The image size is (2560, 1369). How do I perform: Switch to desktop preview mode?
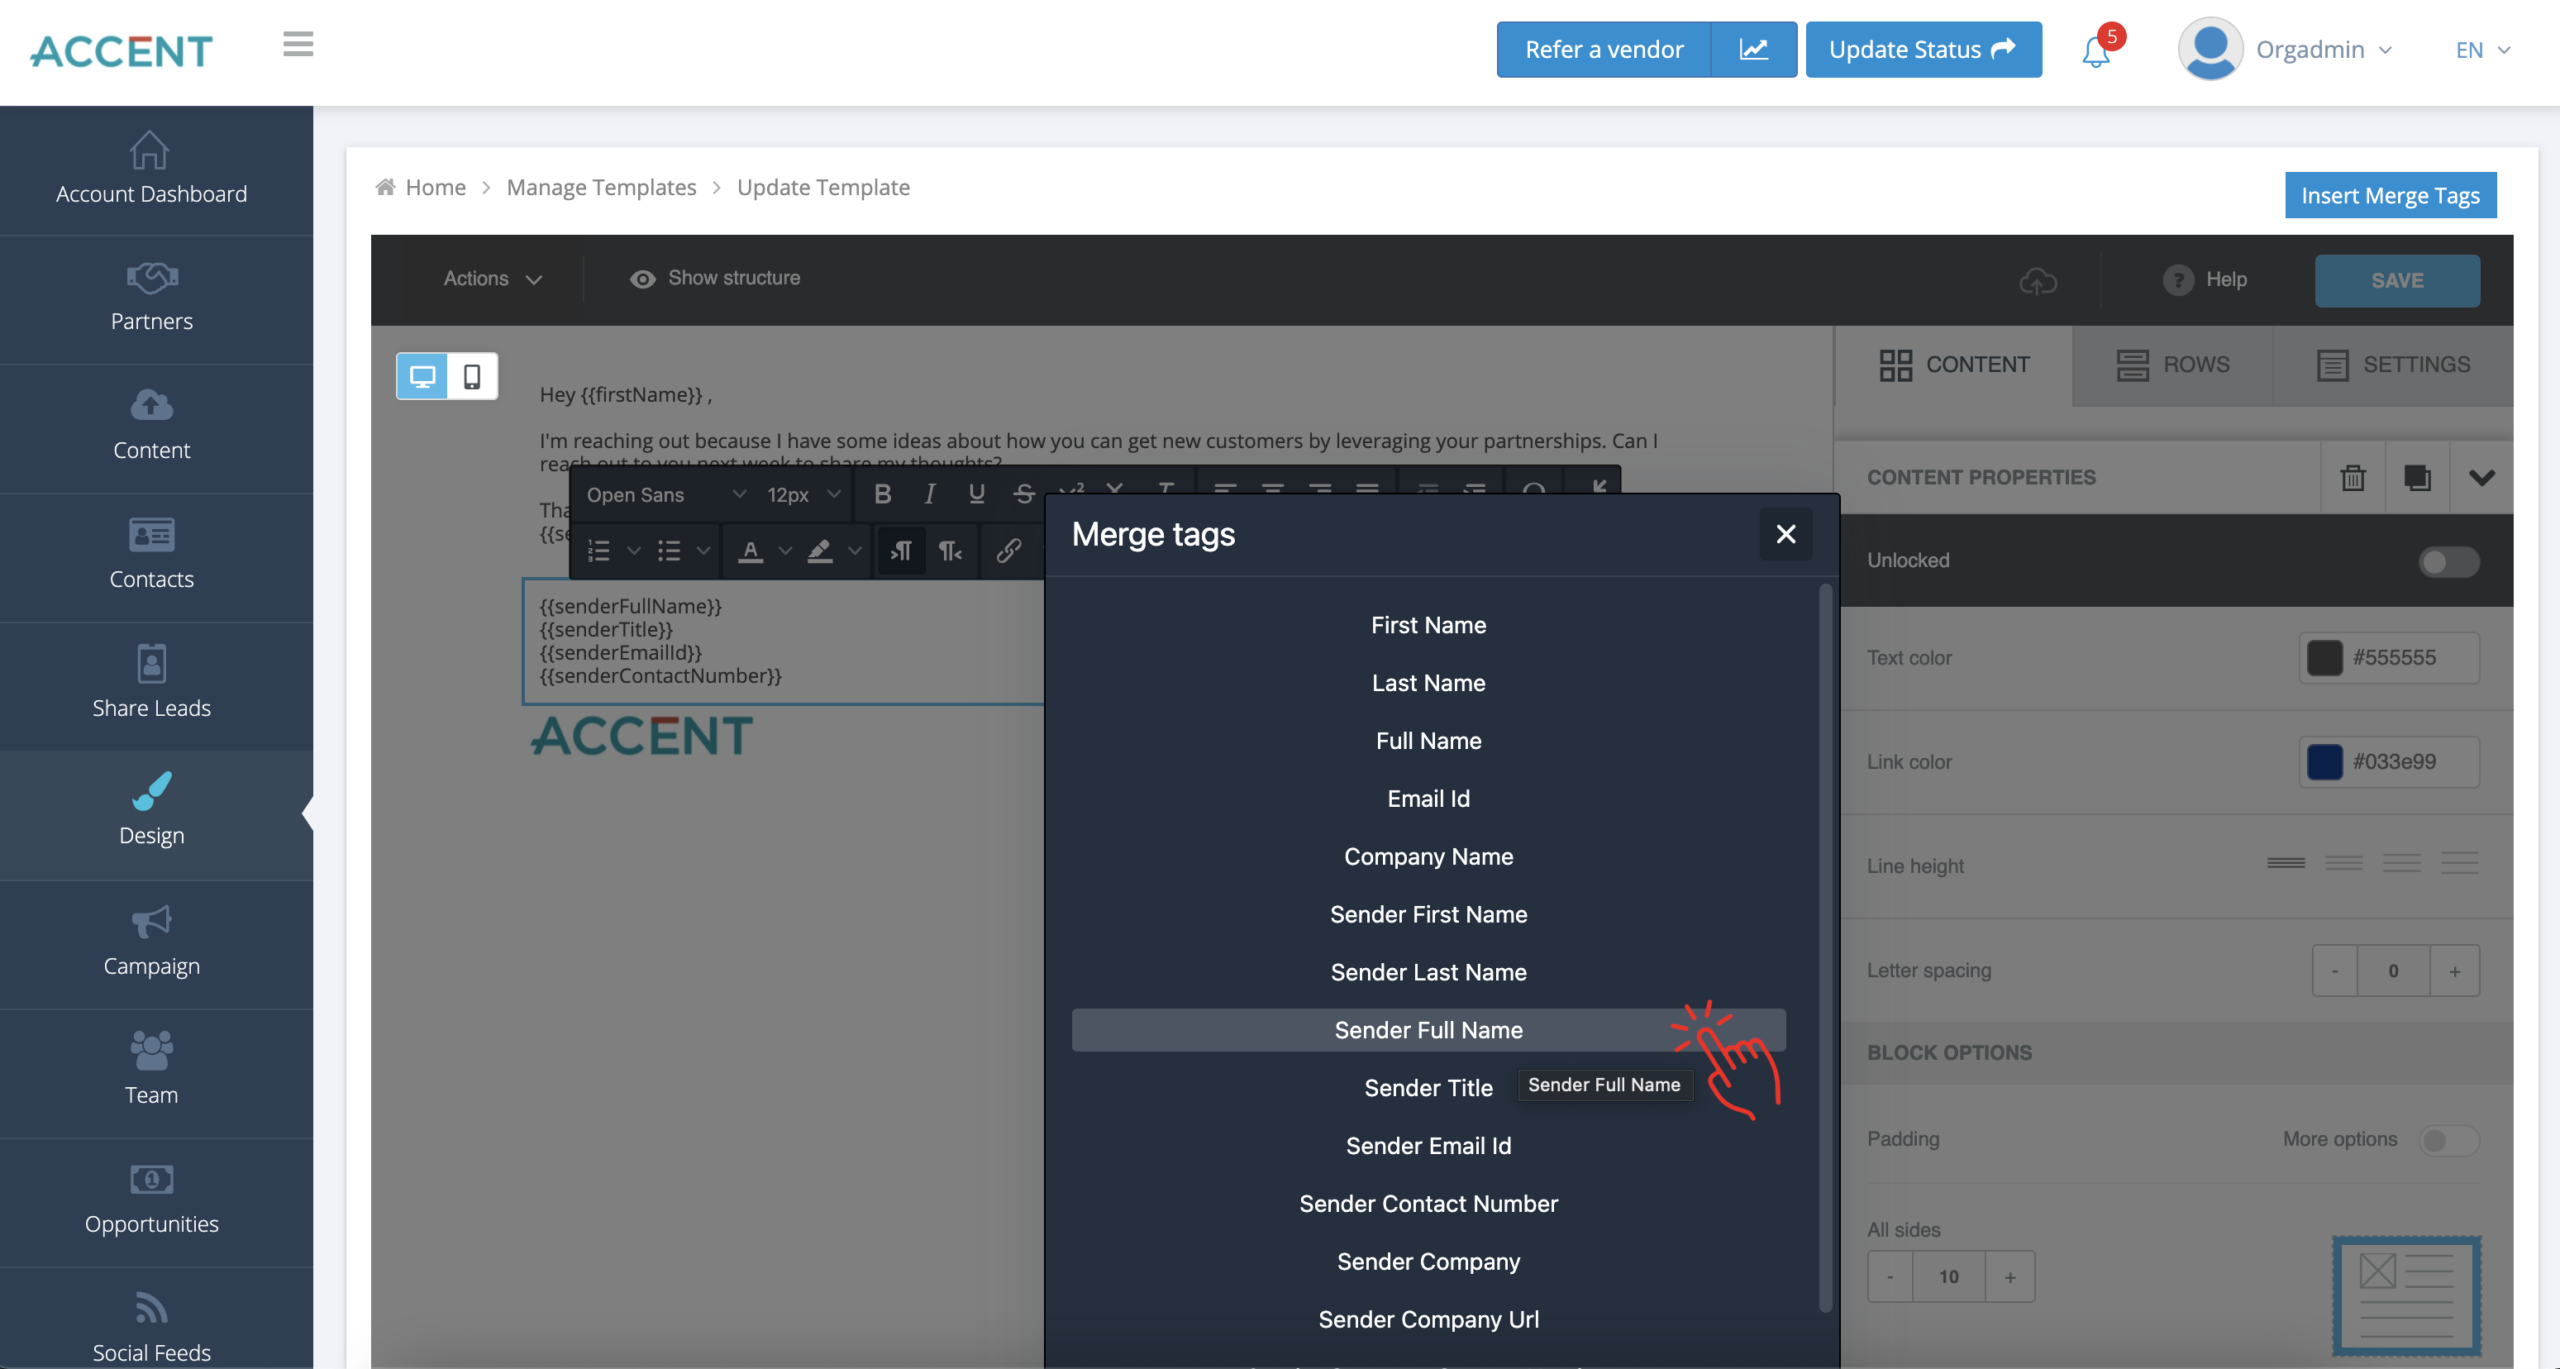pyautogui.click(x=423, y=377)
